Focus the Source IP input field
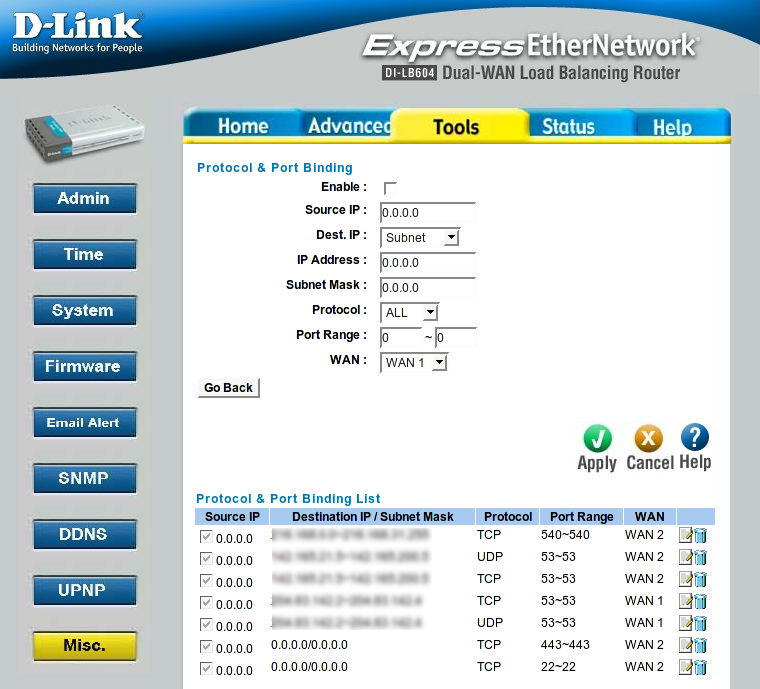760x689 pixels. [428, 212]
